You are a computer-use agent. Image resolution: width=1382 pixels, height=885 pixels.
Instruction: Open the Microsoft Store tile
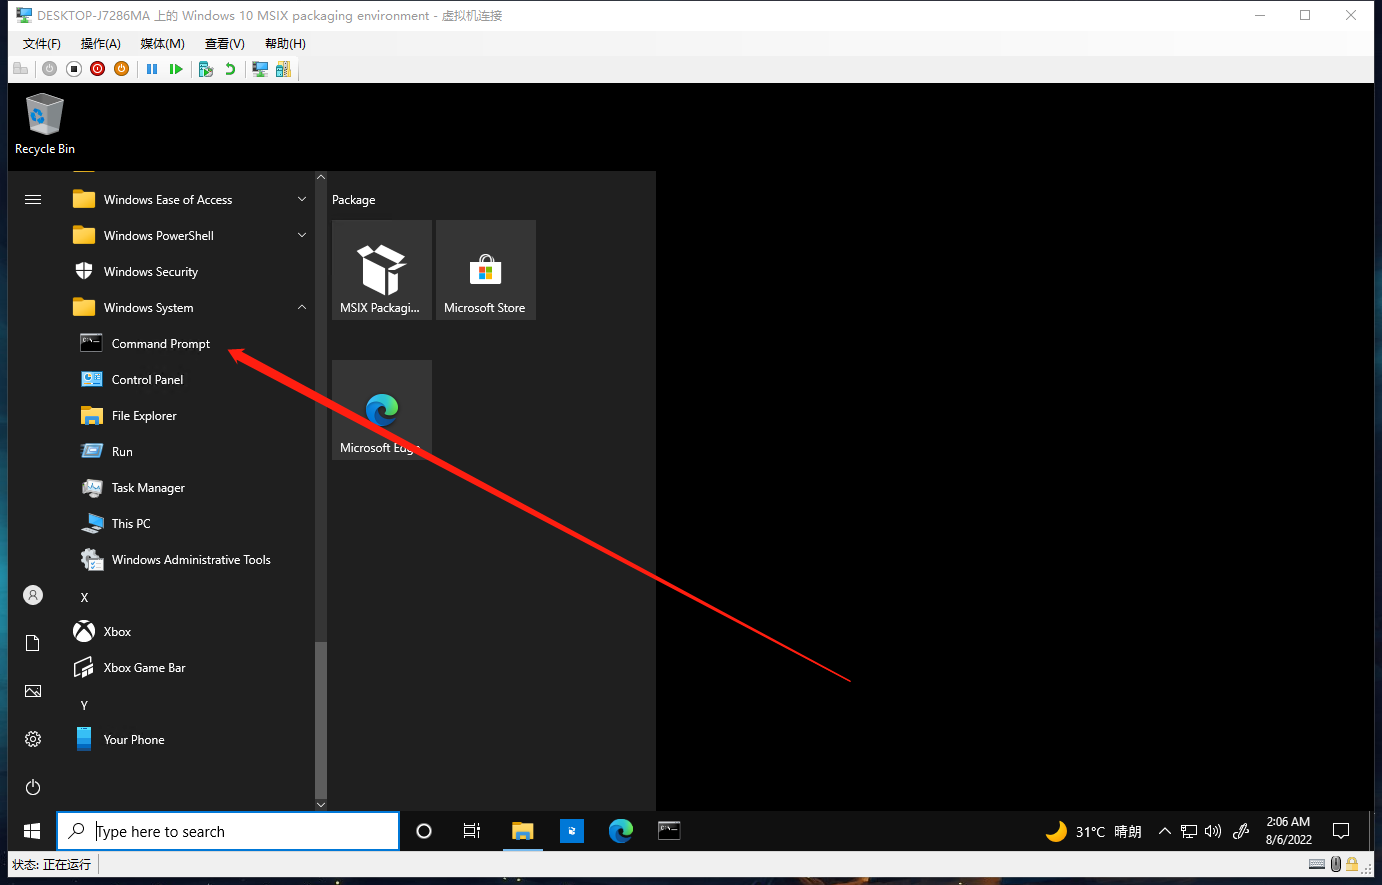coord(485,270)
